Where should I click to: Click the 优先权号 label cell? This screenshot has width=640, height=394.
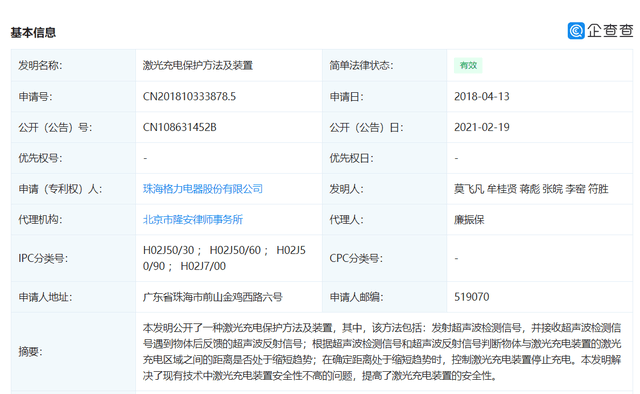[x=73, y=158]
